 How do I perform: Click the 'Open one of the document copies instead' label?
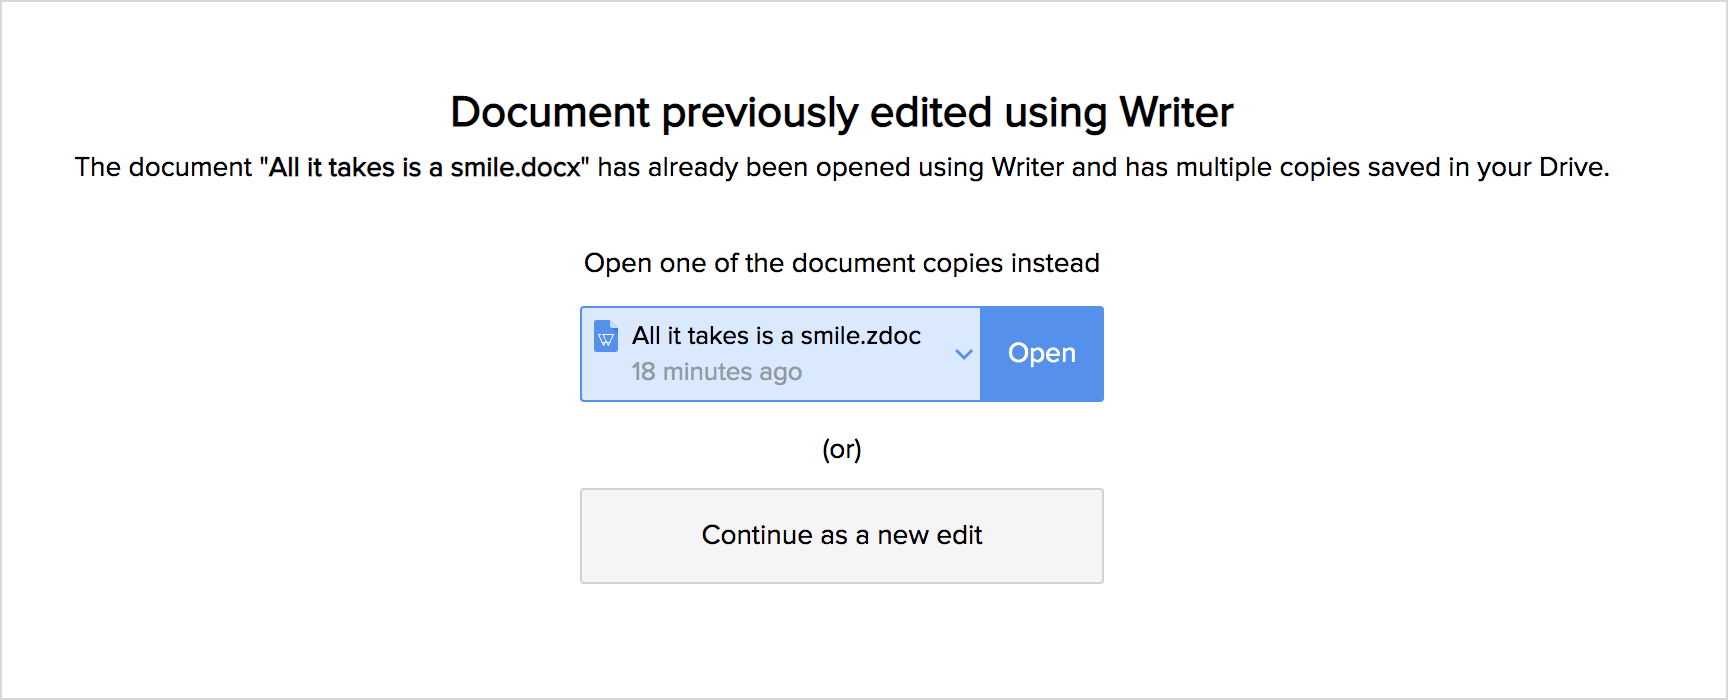tap(842, 263)
